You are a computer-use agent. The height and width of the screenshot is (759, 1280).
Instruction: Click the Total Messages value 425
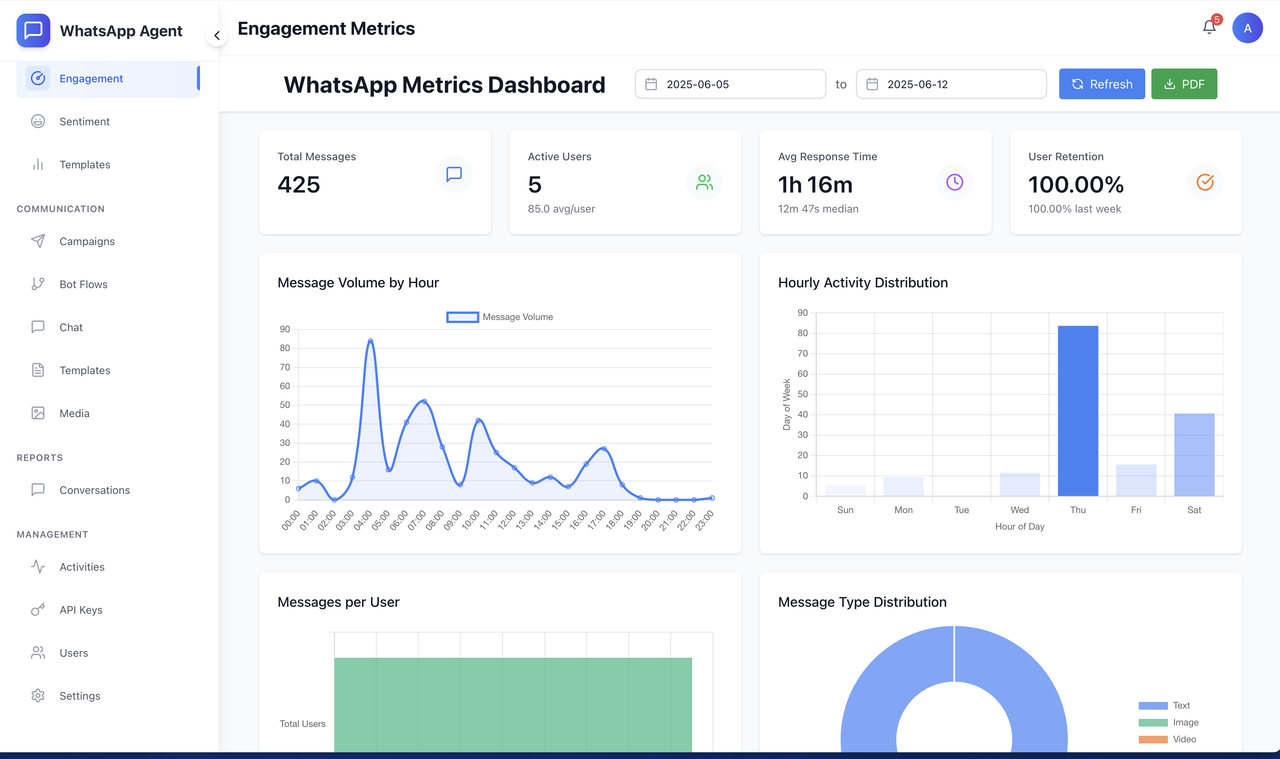(299, 184)
